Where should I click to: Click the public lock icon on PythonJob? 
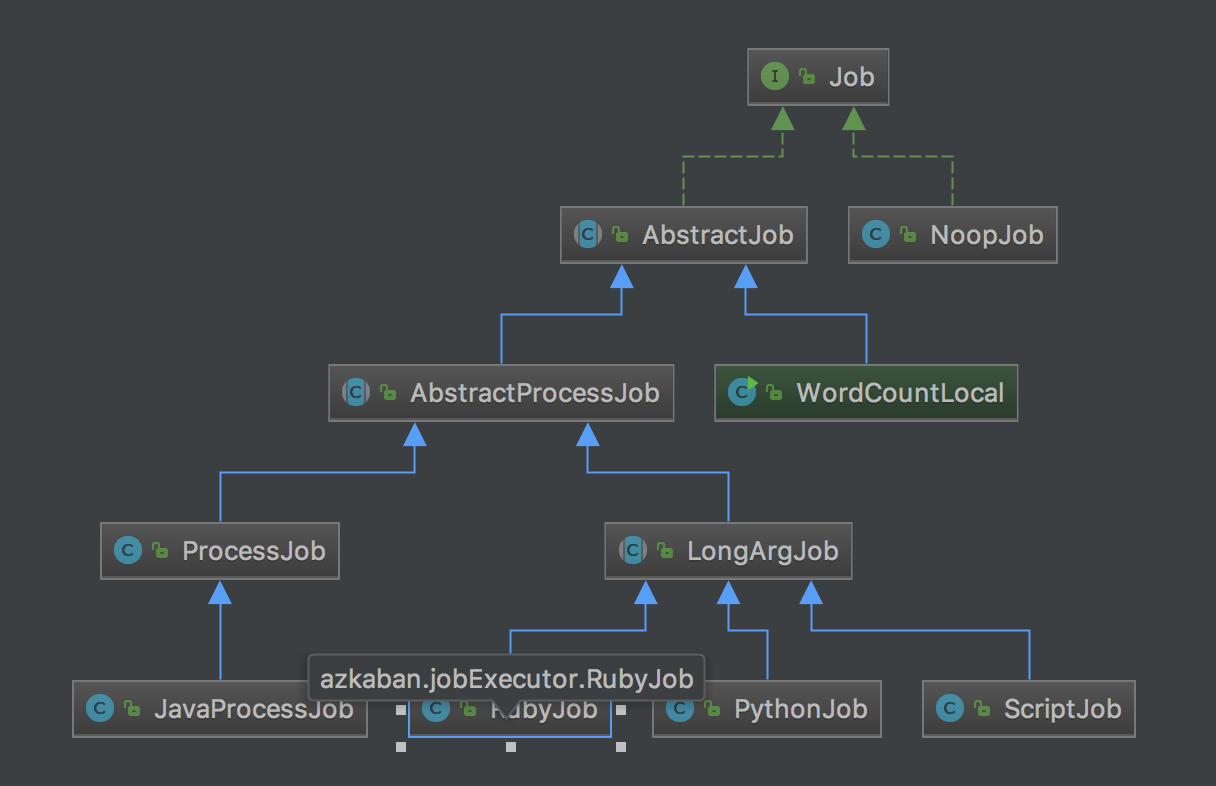point(711,709)
